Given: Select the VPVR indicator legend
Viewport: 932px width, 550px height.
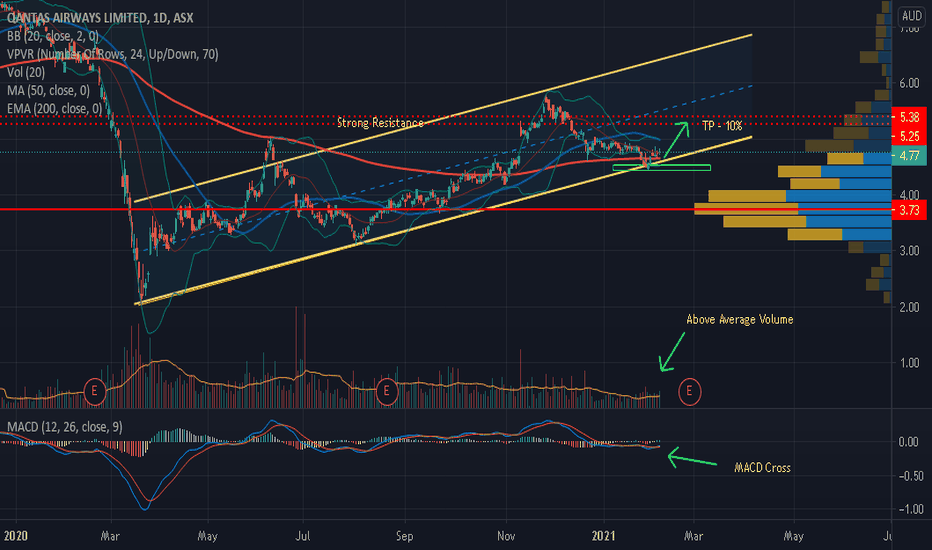Looking at the screenshot, I should [x=112, y=54].
